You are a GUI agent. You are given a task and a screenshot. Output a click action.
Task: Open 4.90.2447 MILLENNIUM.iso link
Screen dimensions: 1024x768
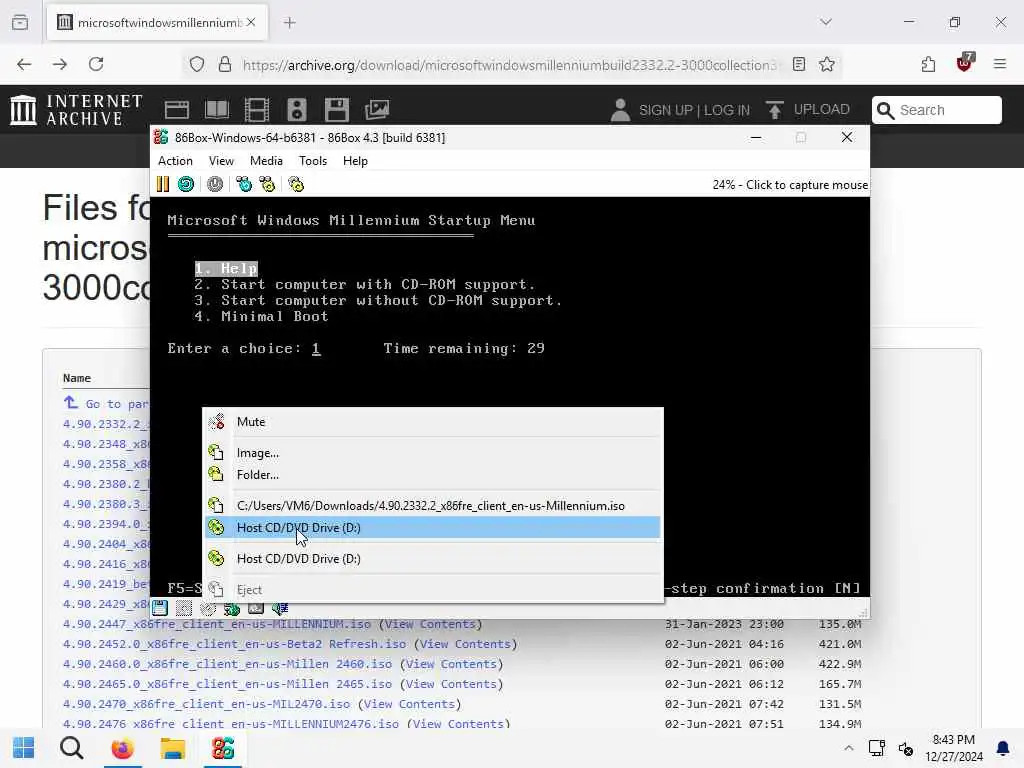[x=217, y=624]
